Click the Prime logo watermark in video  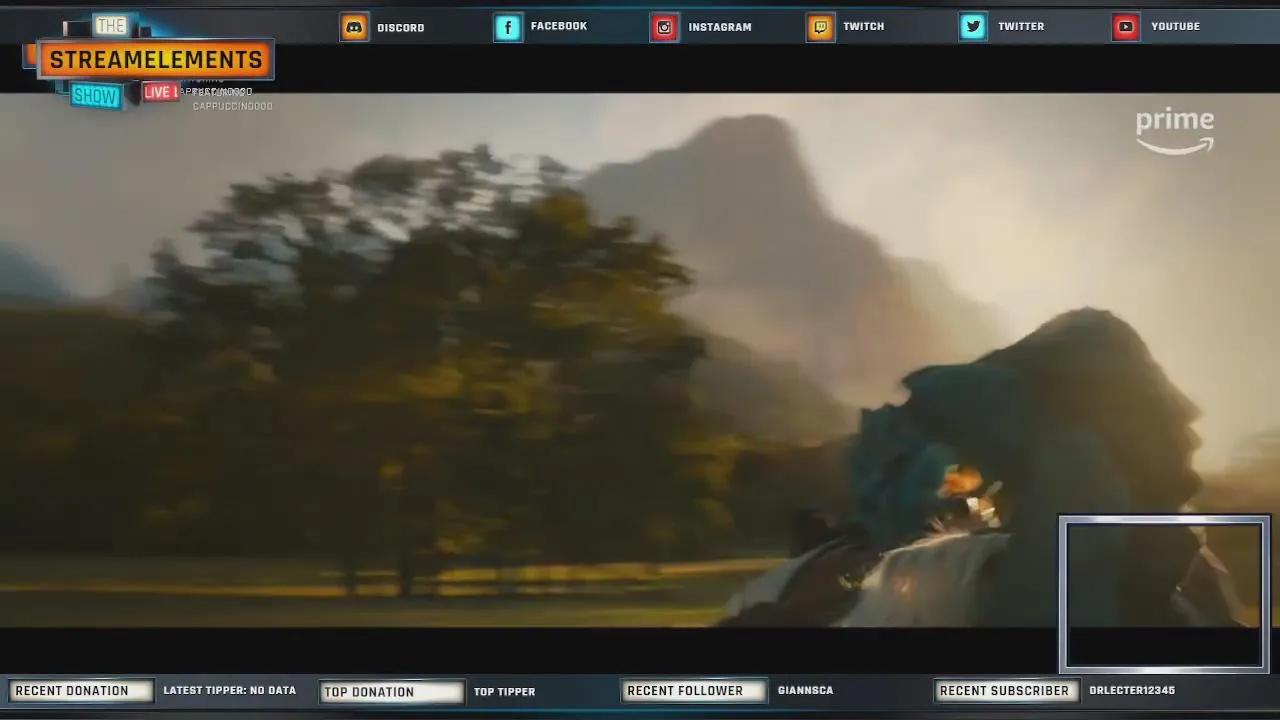[1175, 131]
